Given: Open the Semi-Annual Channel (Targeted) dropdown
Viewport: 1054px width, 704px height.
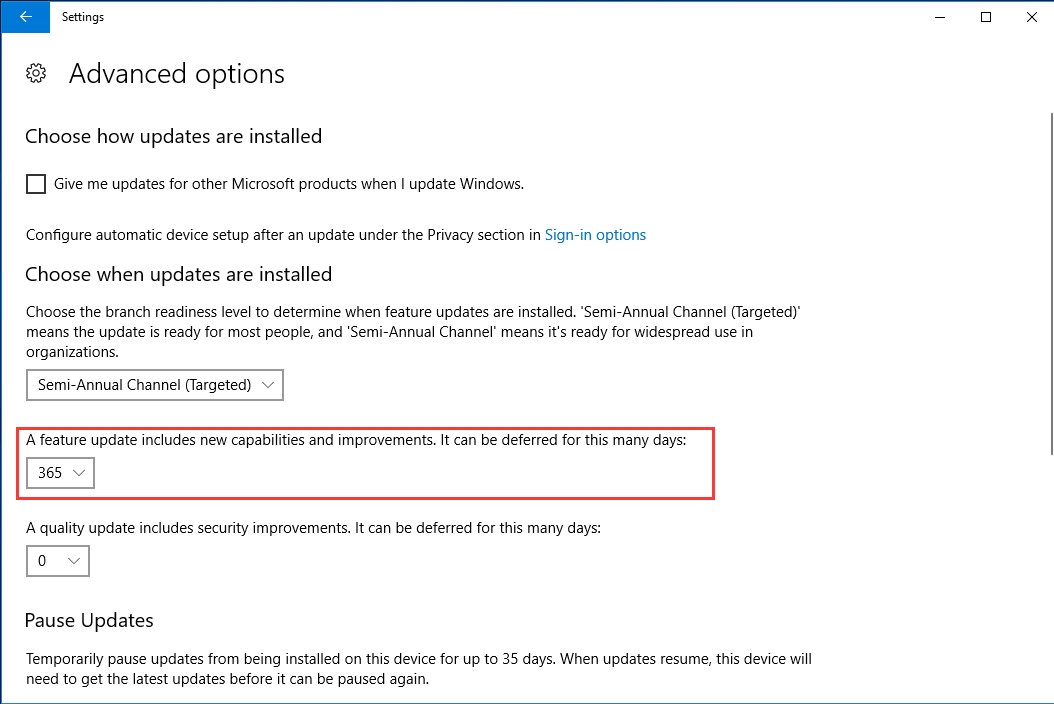Looking at the screenshot, I should point(155,385).
